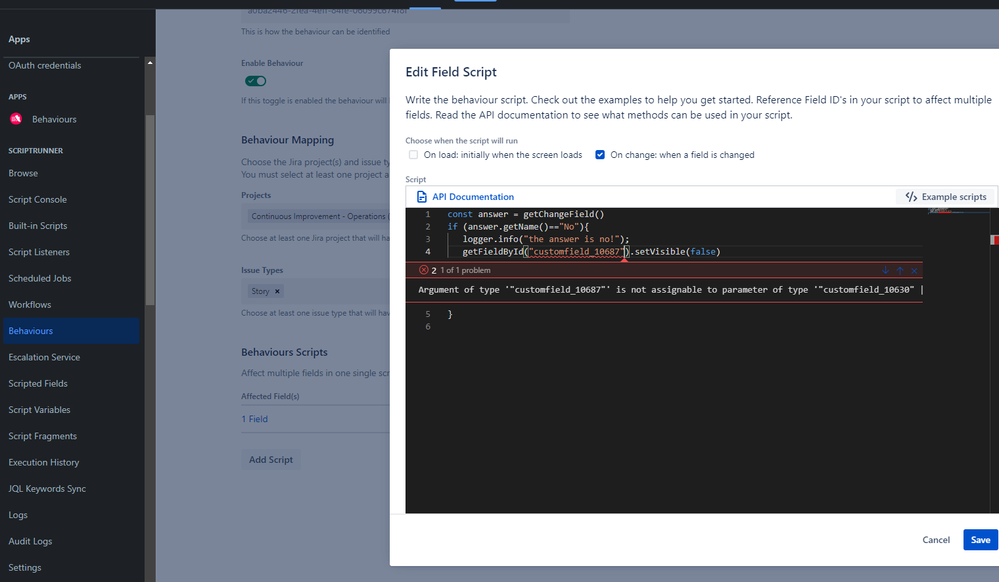Go to next problem with down arrow
This screenshot has width=999, height=582.
pyautogui.click(x=886, y=270)
